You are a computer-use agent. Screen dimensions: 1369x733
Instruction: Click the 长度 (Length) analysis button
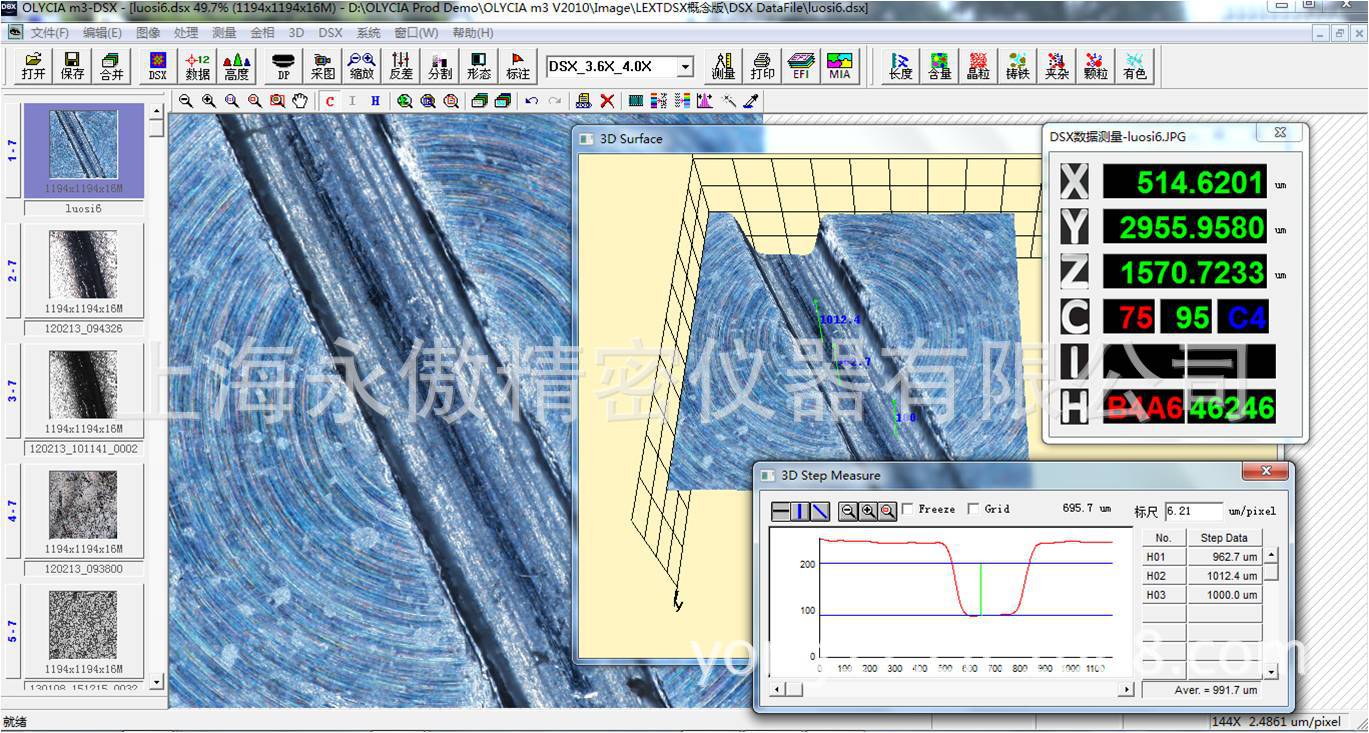coord(900,66)
